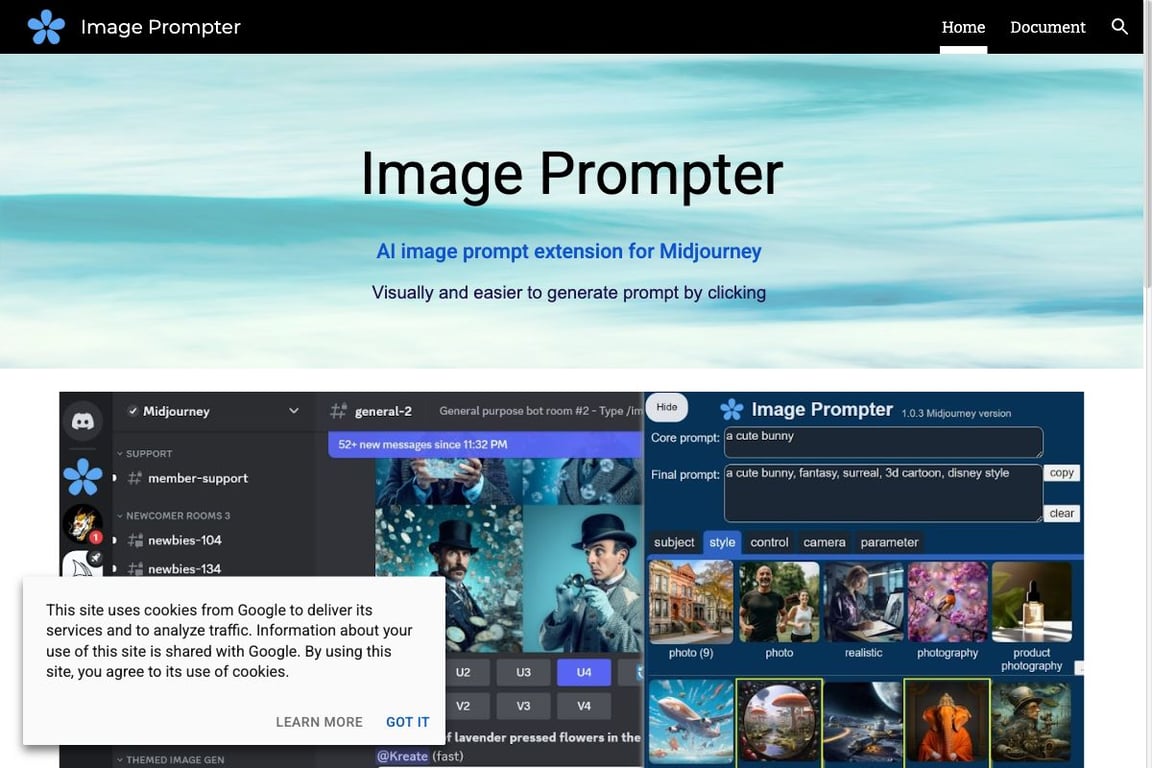Click Learn More on cookie notice
This screenshot has height=768, width=1152.
pyautogui.click(x=319, y=722)
